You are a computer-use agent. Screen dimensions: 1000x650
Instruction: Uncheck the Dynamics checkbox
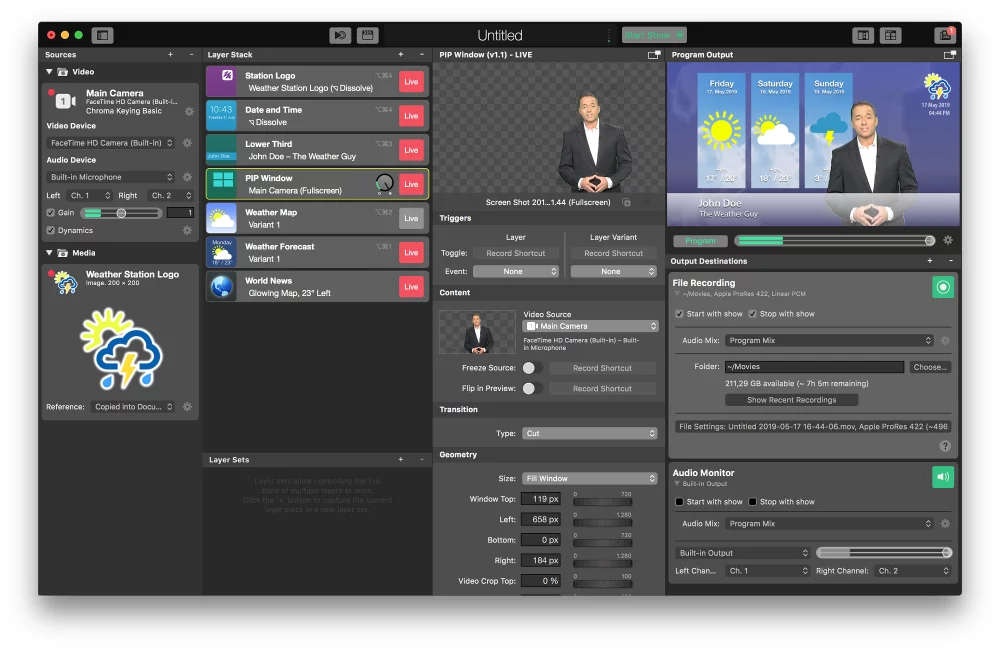pyautogui.click(x=50, y=230)
